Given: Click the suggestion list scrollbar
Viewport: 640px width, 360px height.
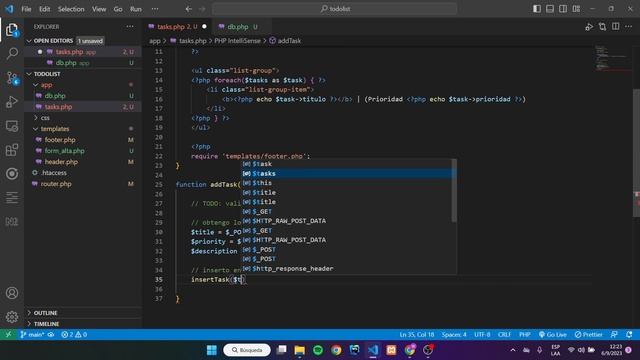Looking at the screenshot, I should [x=454, y=191].
